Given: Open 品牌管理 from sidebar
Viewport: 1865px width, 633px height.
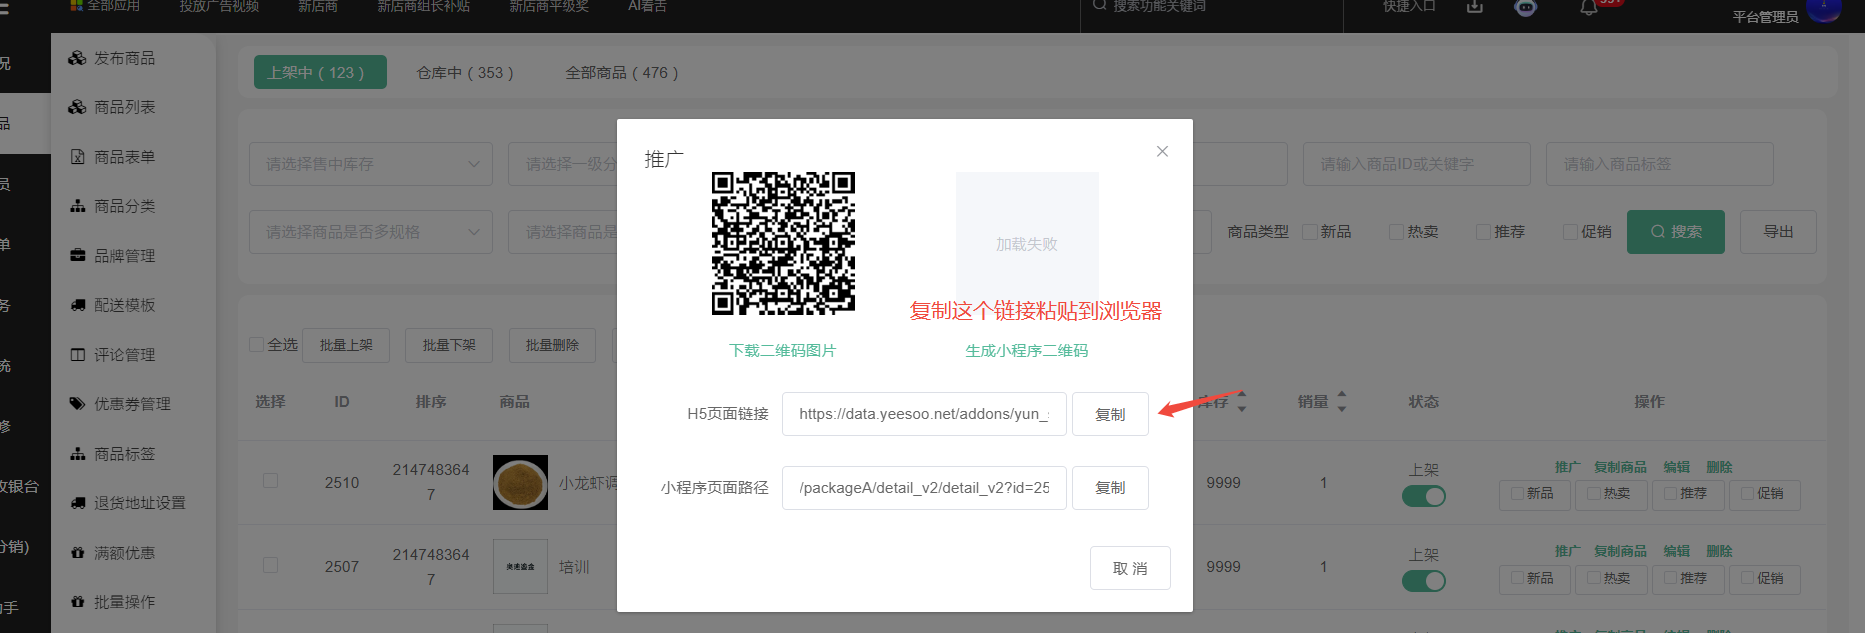Looking at the screenshot, I should (124, 256).
